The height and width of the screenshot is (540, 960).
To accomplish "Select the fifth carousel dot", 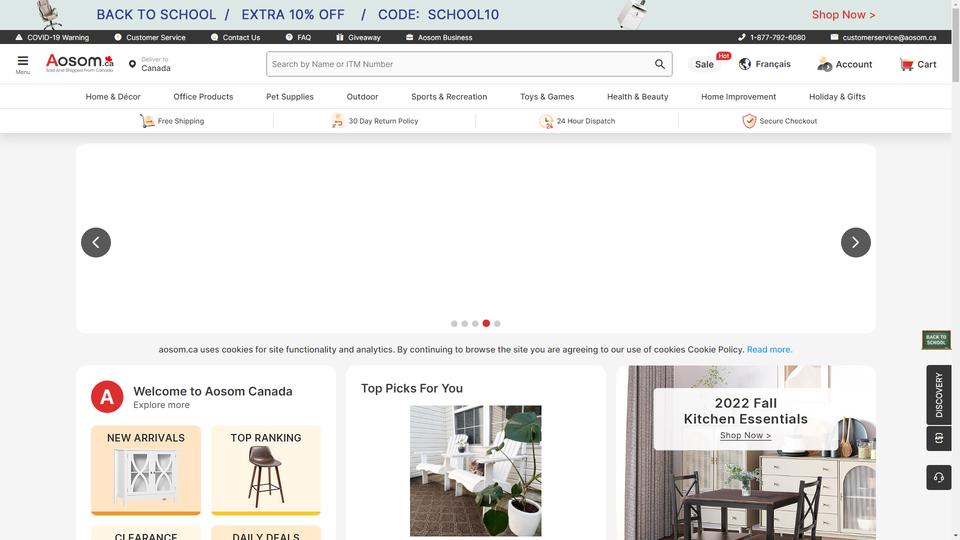I will pos(497,324).
